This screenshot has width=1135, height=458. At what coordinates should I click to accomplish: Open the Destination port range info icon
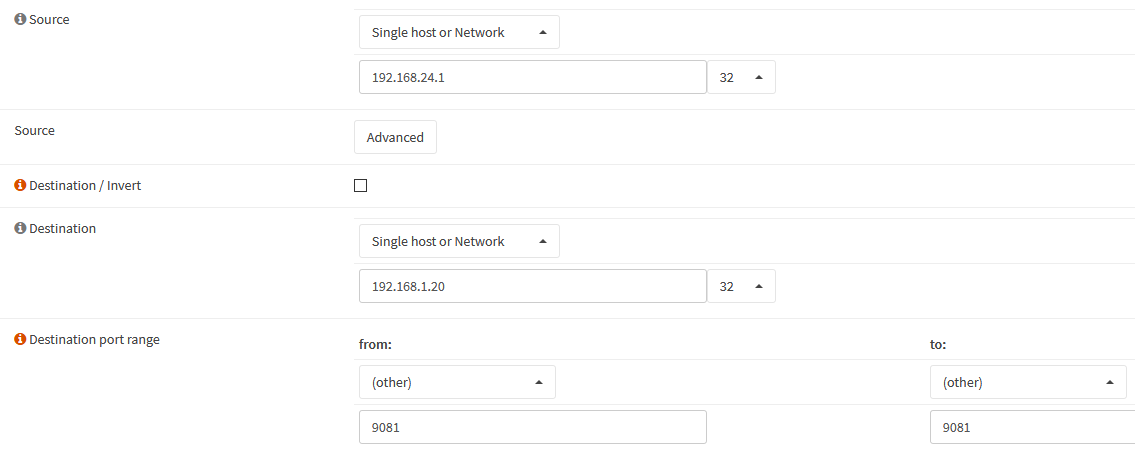click(x=20, y=340)
